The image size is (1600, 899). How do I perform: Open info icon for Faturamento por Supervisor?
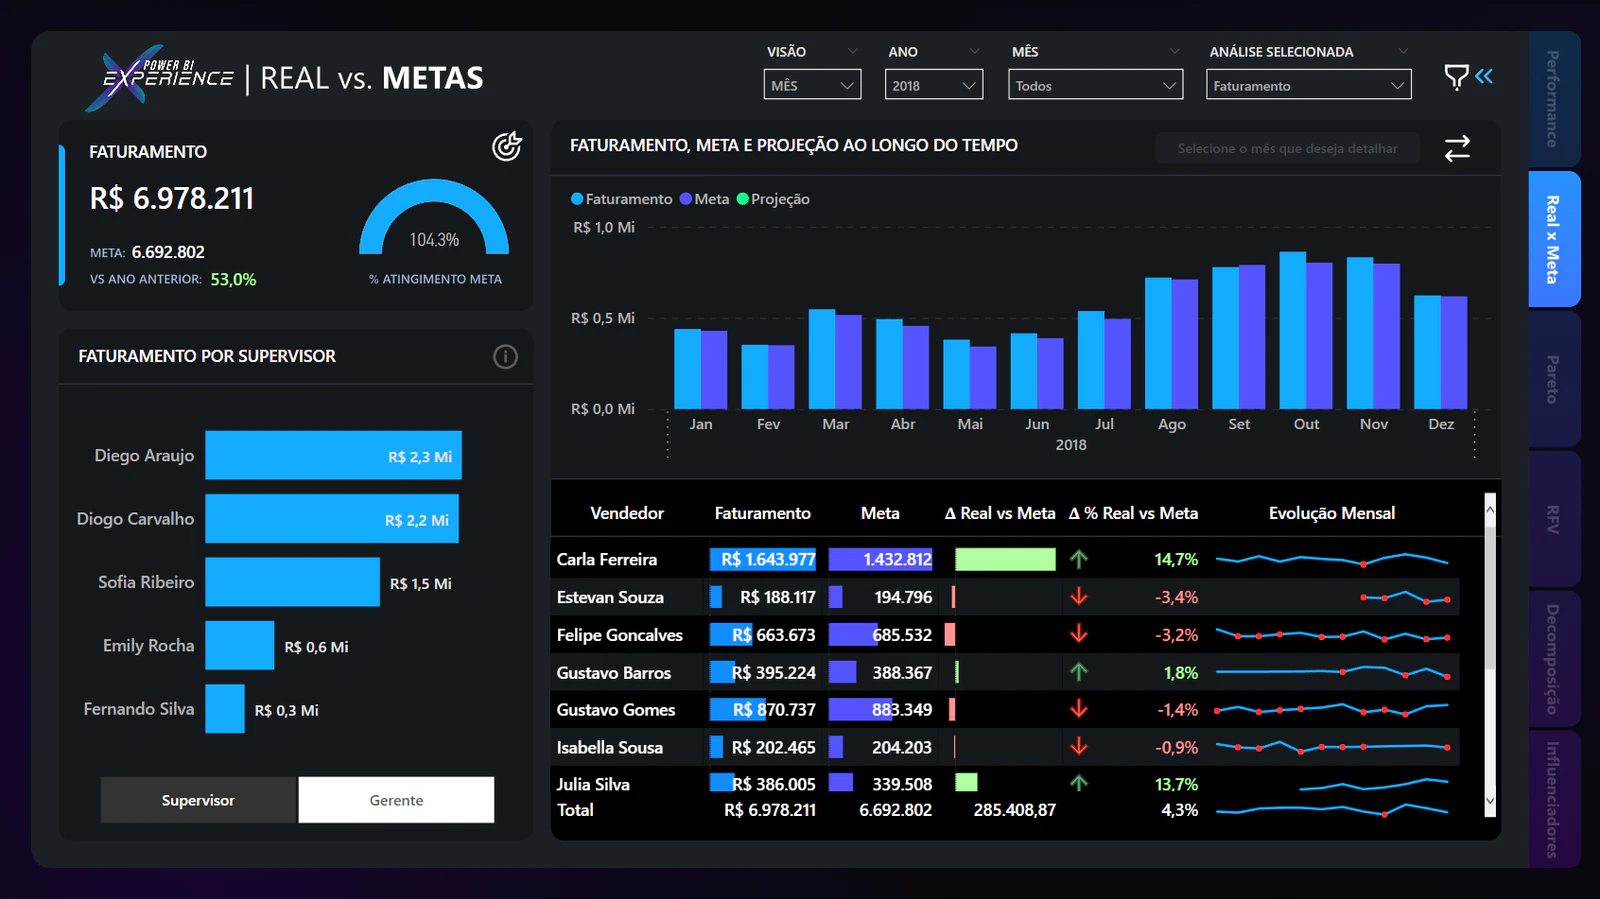coord(505,357)
